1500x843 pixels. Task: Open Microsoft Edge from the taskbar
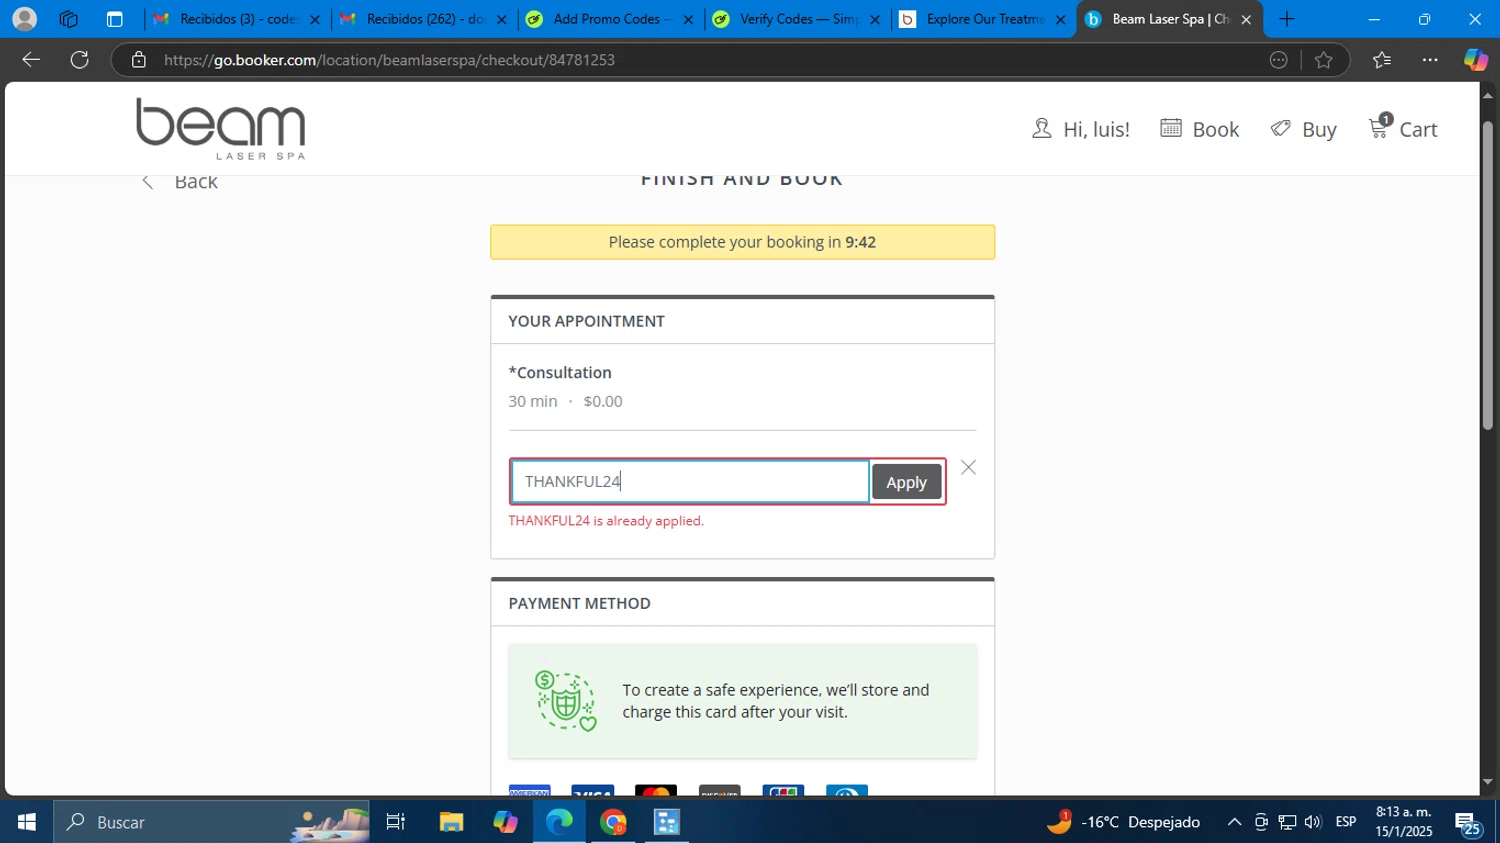point(559,822)
